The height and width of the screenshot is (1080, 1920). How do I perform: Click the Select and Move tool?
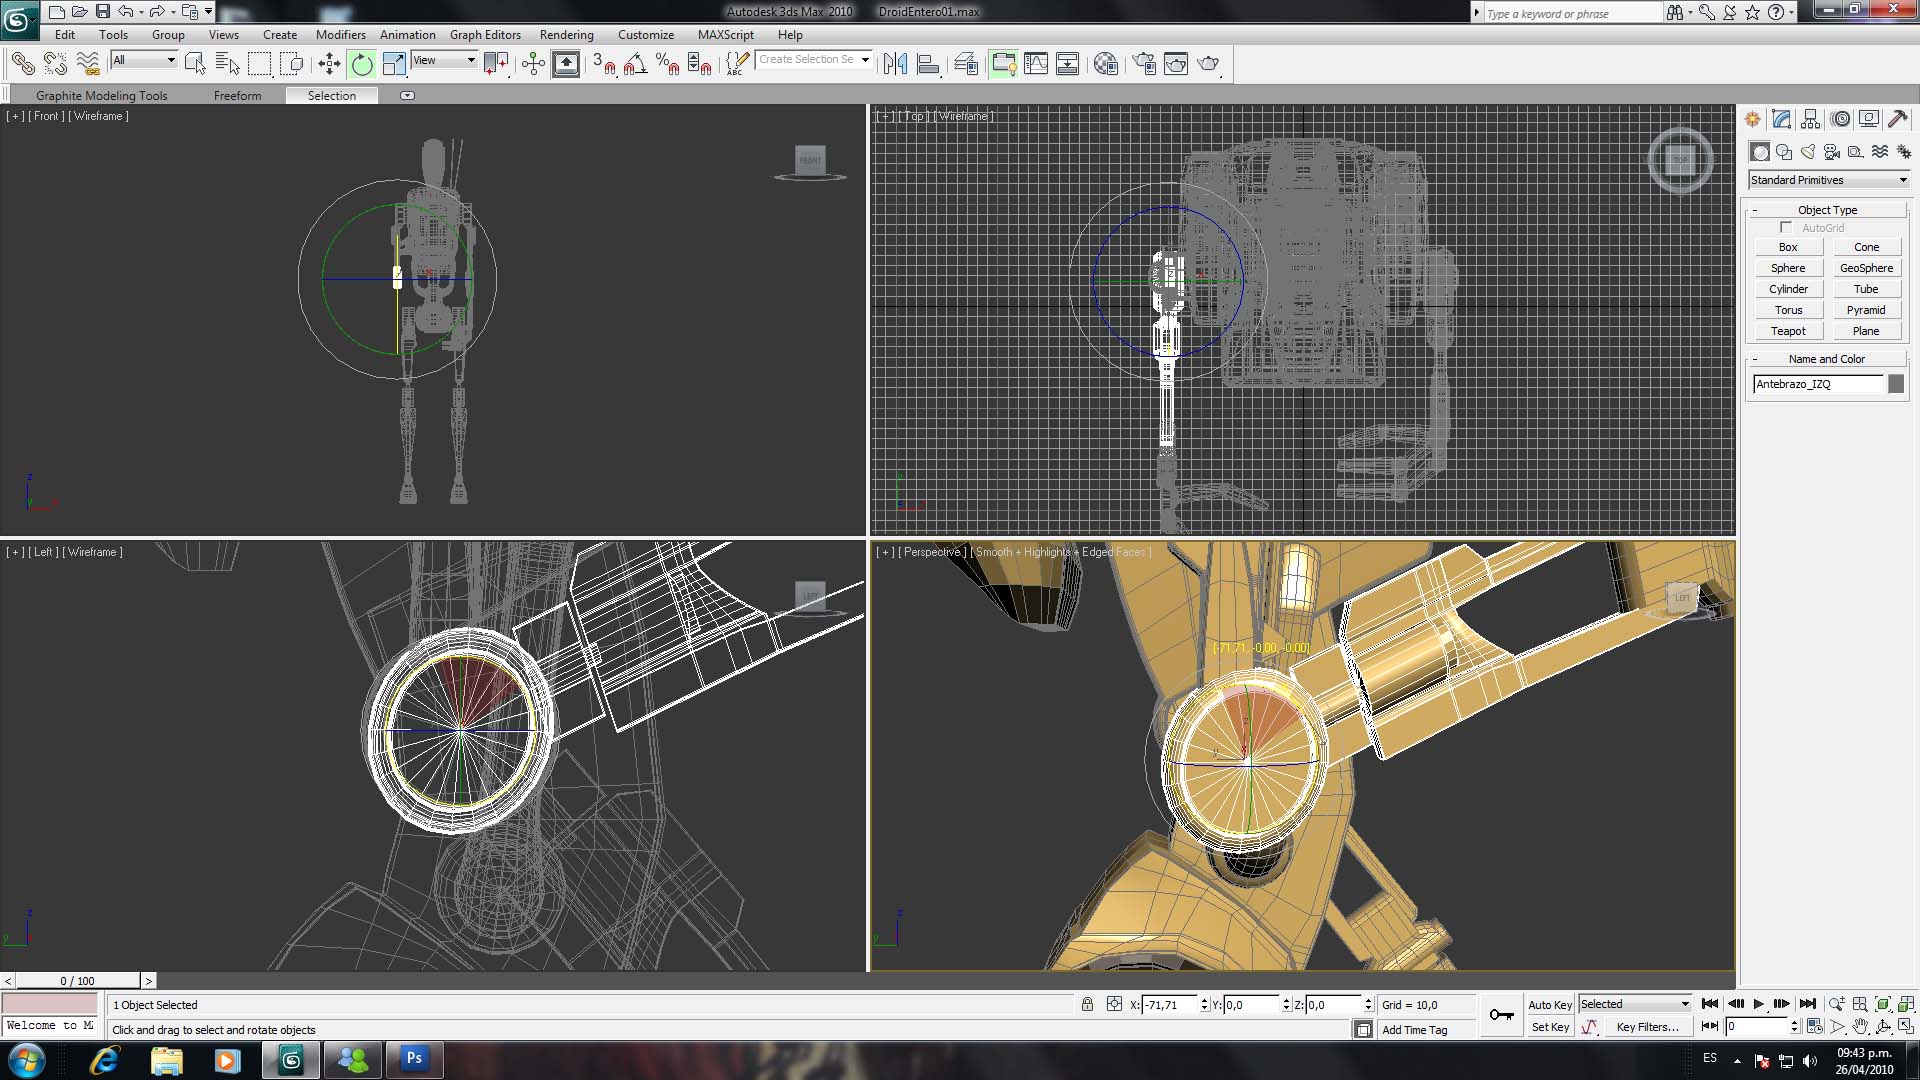tap(329, 64)
